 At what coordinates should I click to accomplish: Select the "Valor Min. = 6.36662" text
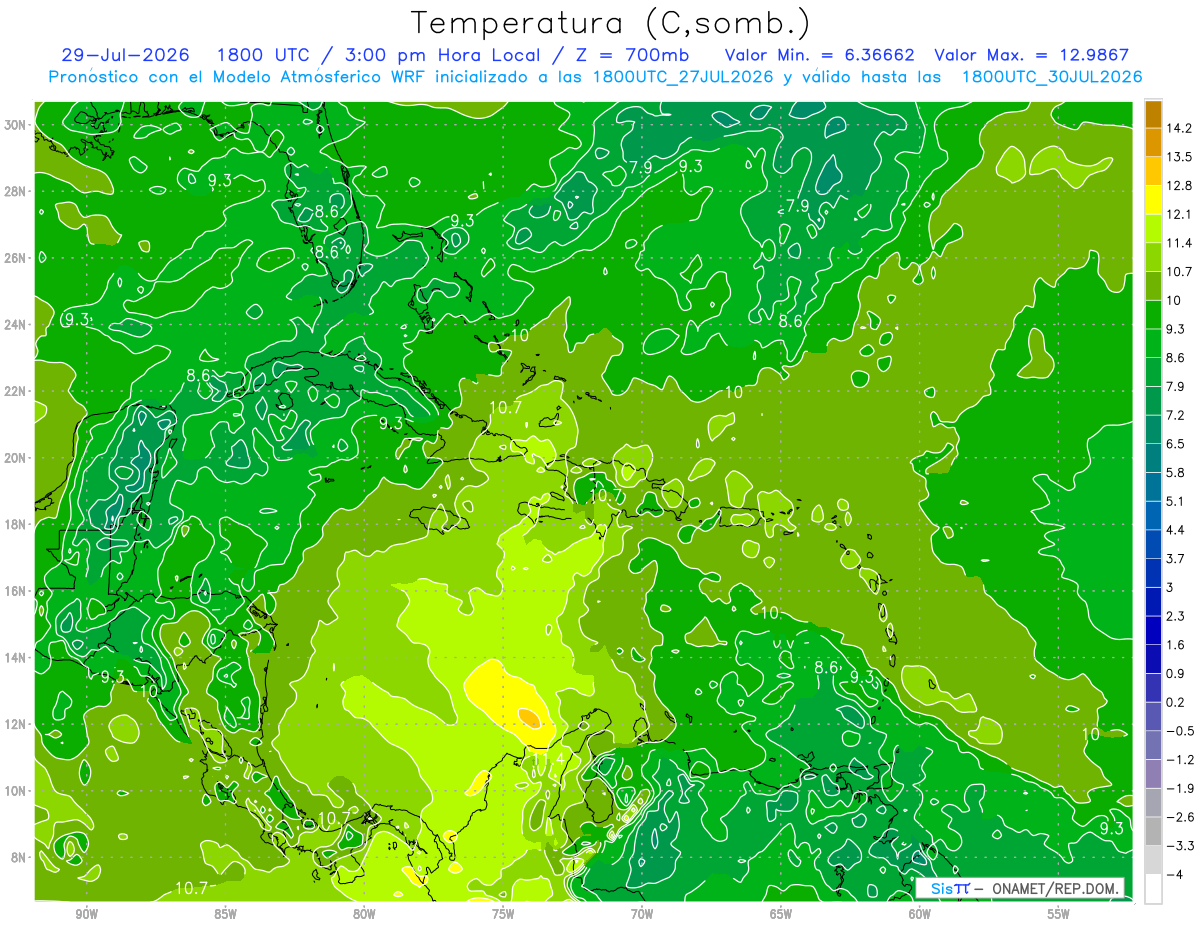820,55
